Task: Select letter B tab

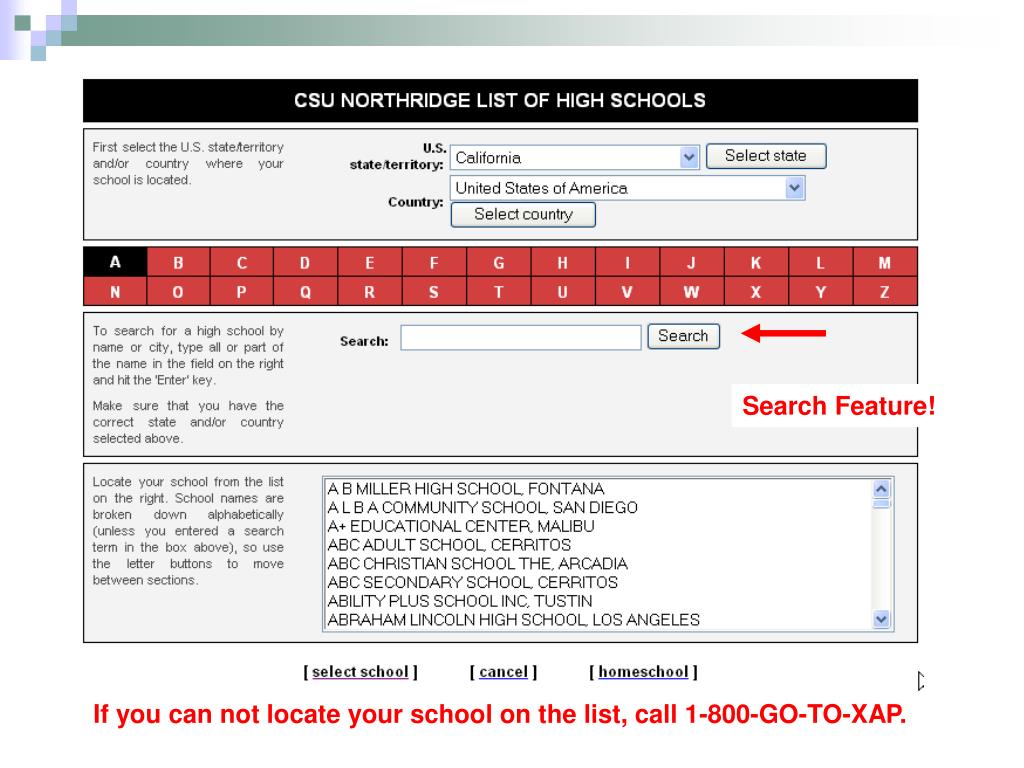Action: (x=178, y=262)
